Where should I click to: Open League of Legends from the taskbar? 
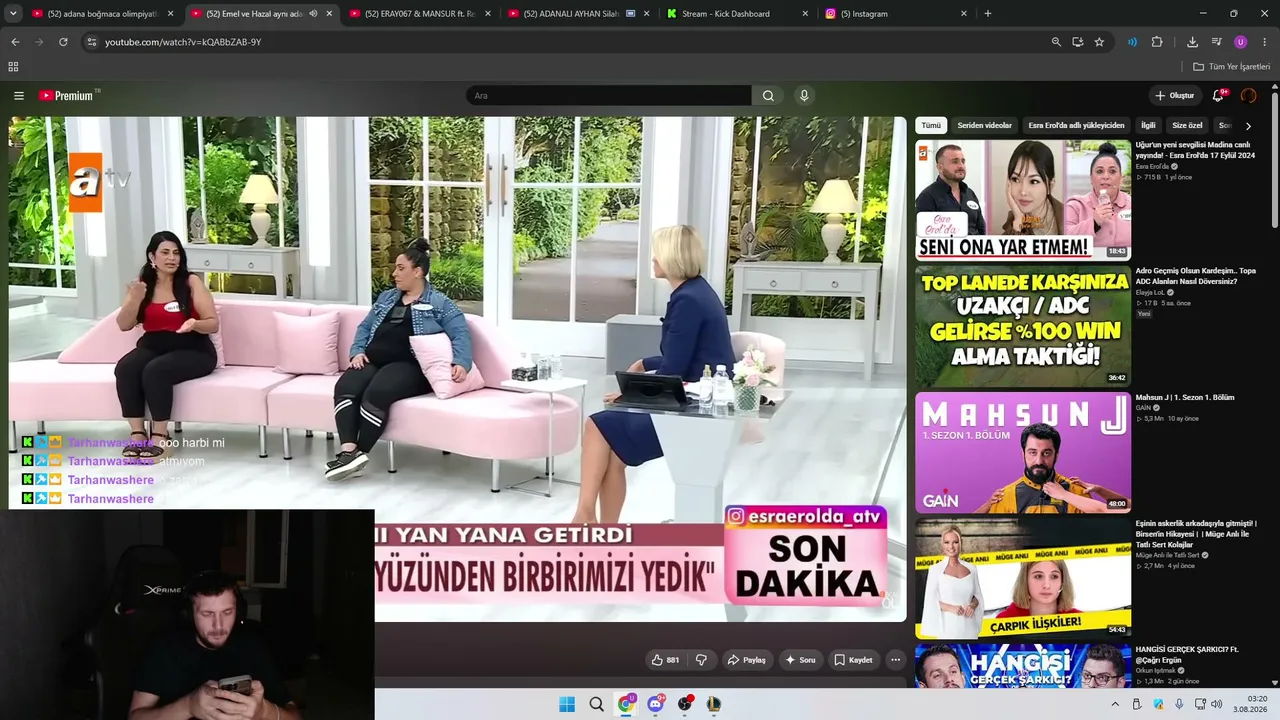714,704
